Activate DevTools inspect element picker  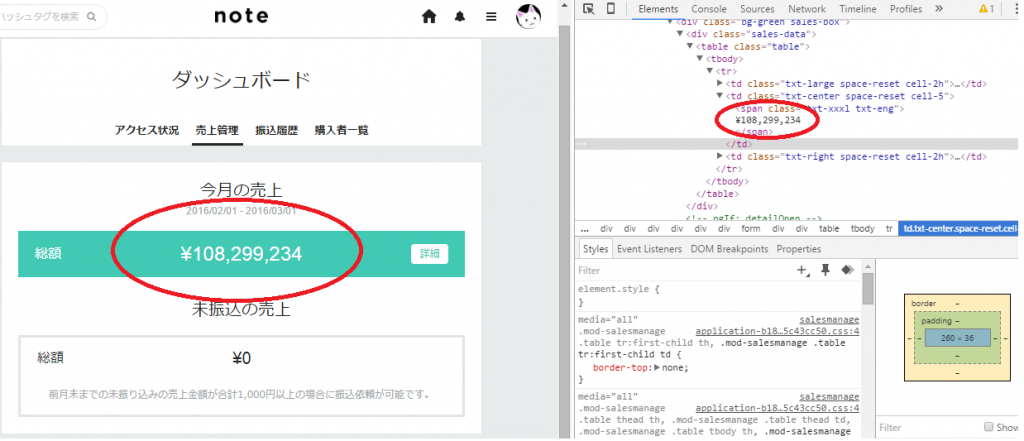pyautogui.click(x=588, y=9)
